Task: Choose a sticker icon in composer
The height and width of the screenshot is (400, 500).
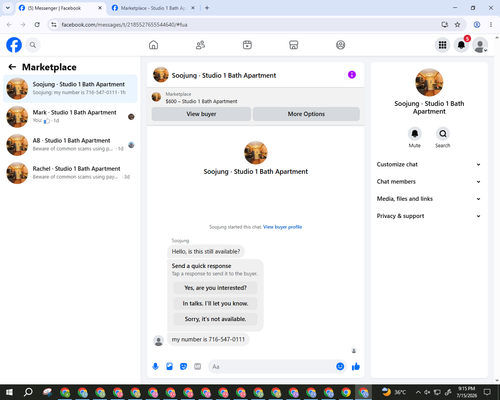Action: coord(183,367)
